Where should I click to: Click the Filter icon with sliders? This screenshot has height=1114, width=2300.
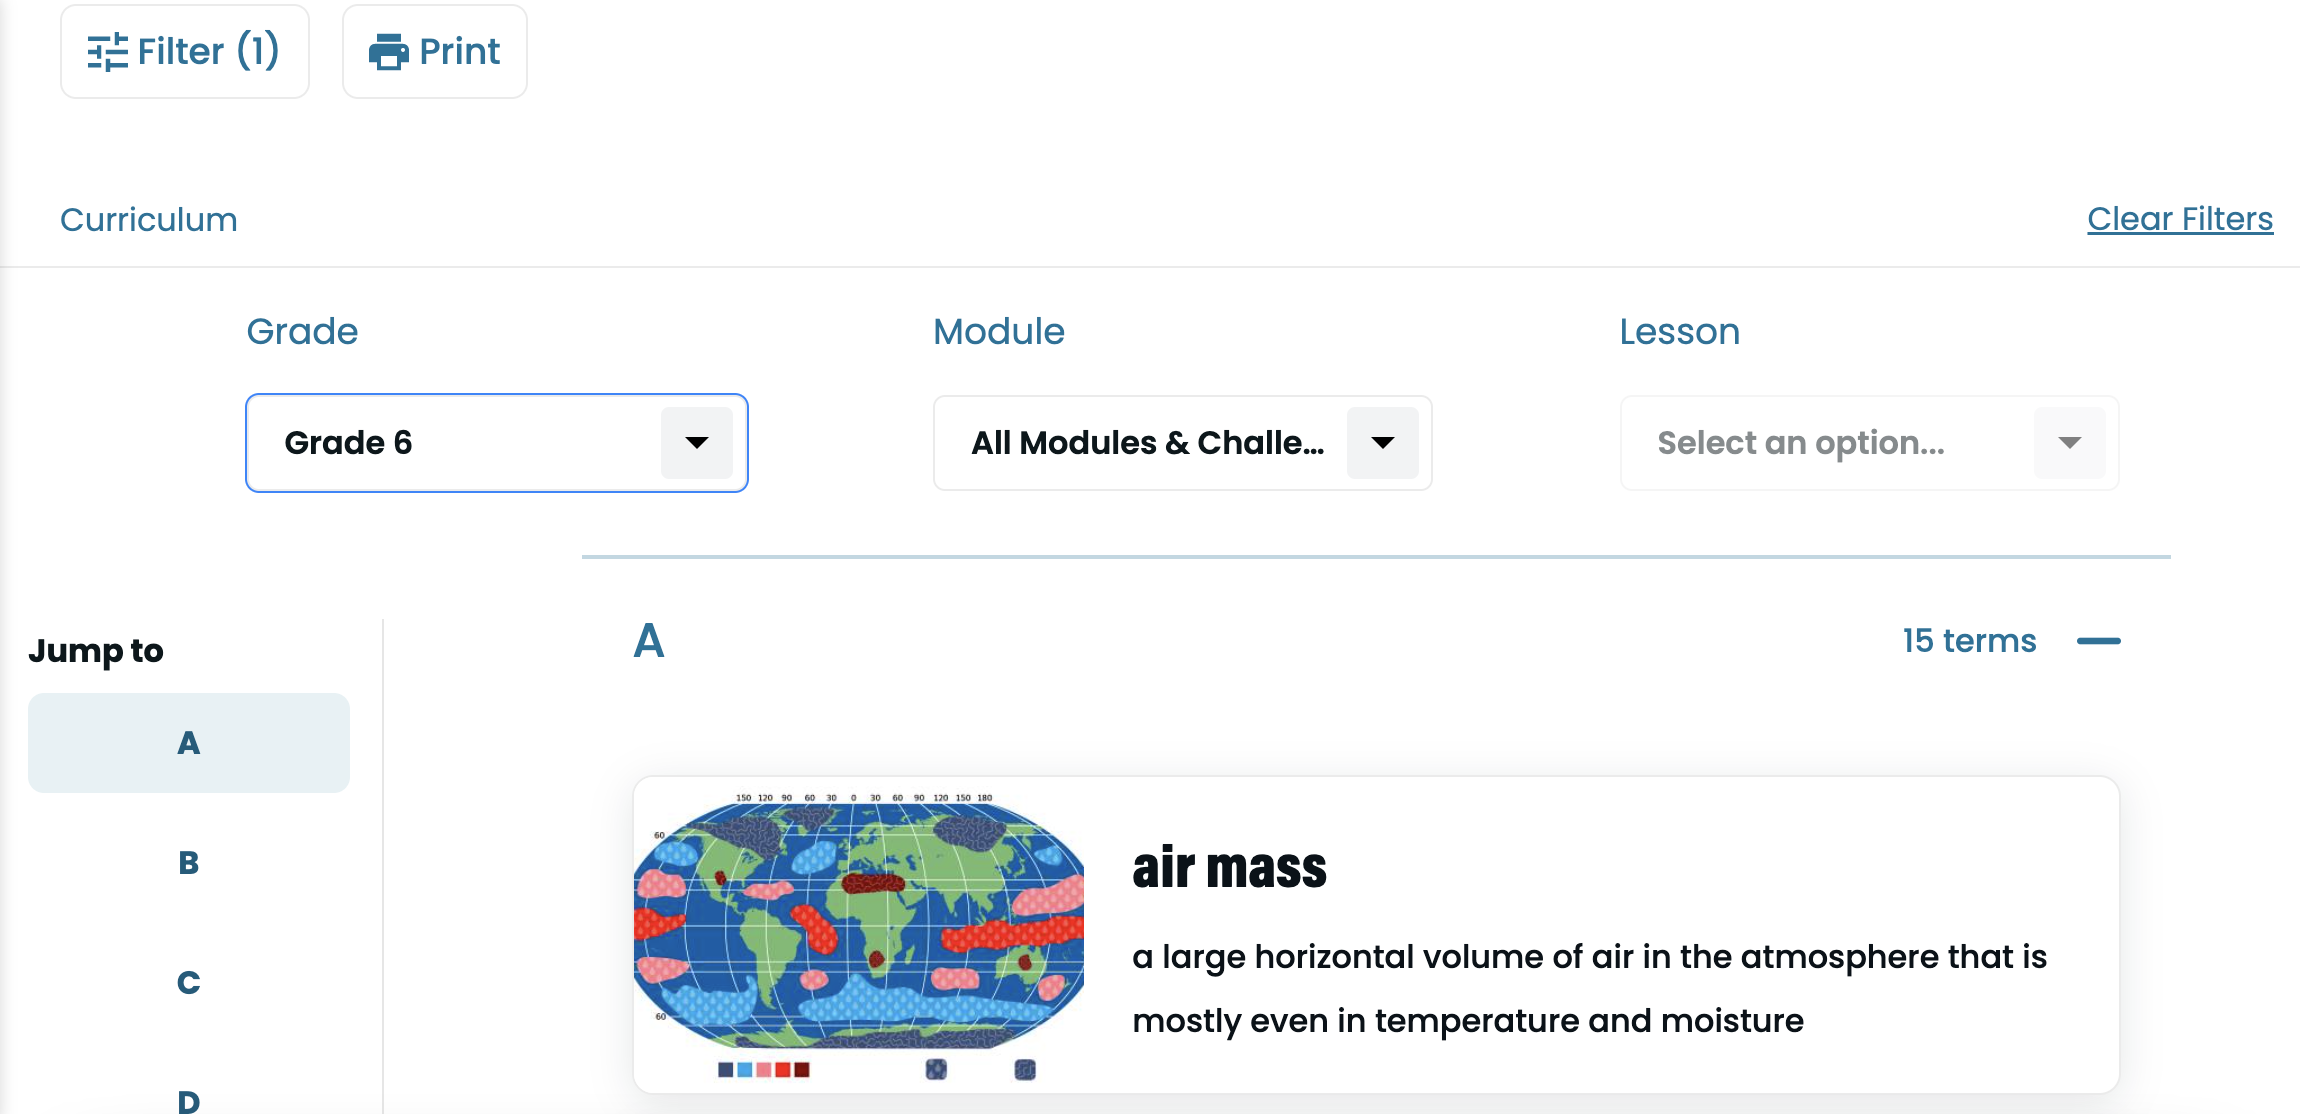pyautogui.click(x=108, y=50)
